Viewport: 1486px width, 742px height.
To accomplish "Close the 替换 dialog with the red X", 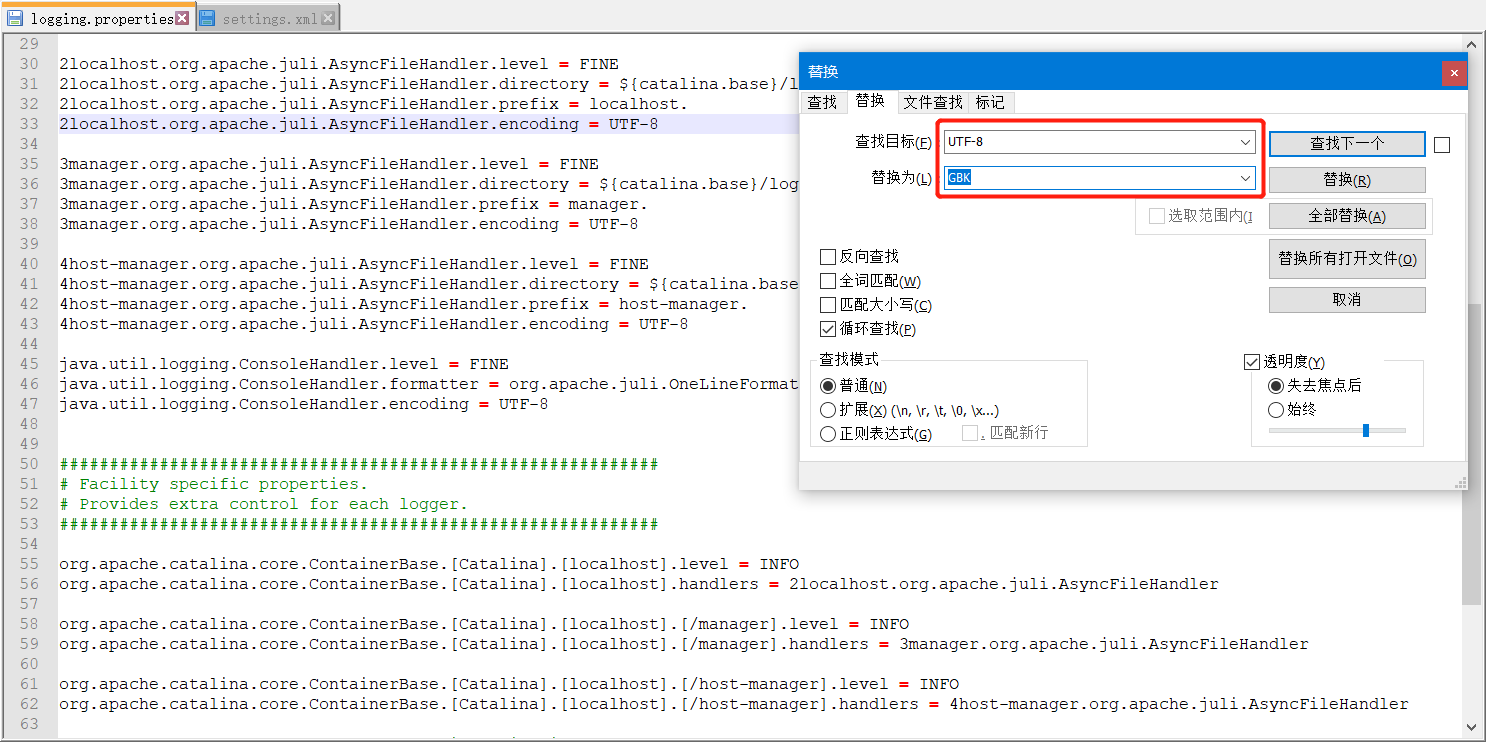I will tap(1454, 72).
